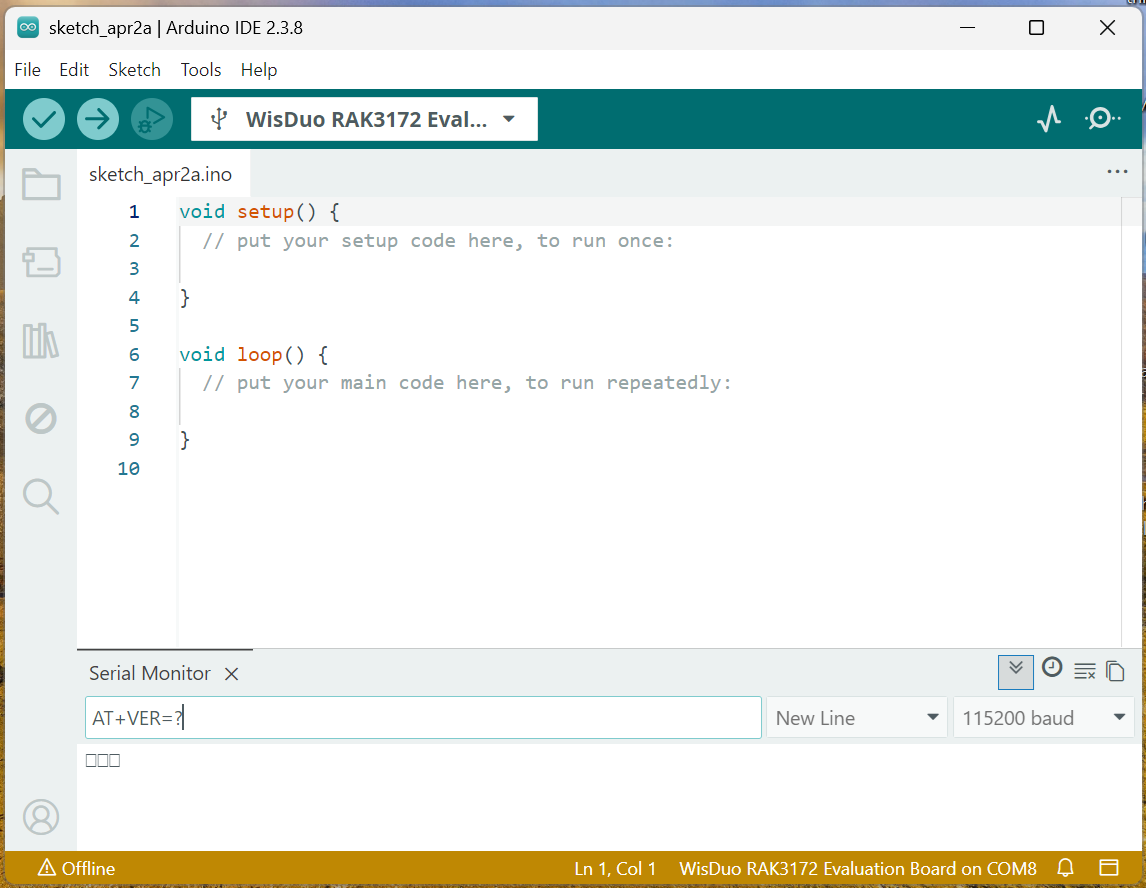Toggle autoscroll in Serial Monitor

[x=1016, y=671]
